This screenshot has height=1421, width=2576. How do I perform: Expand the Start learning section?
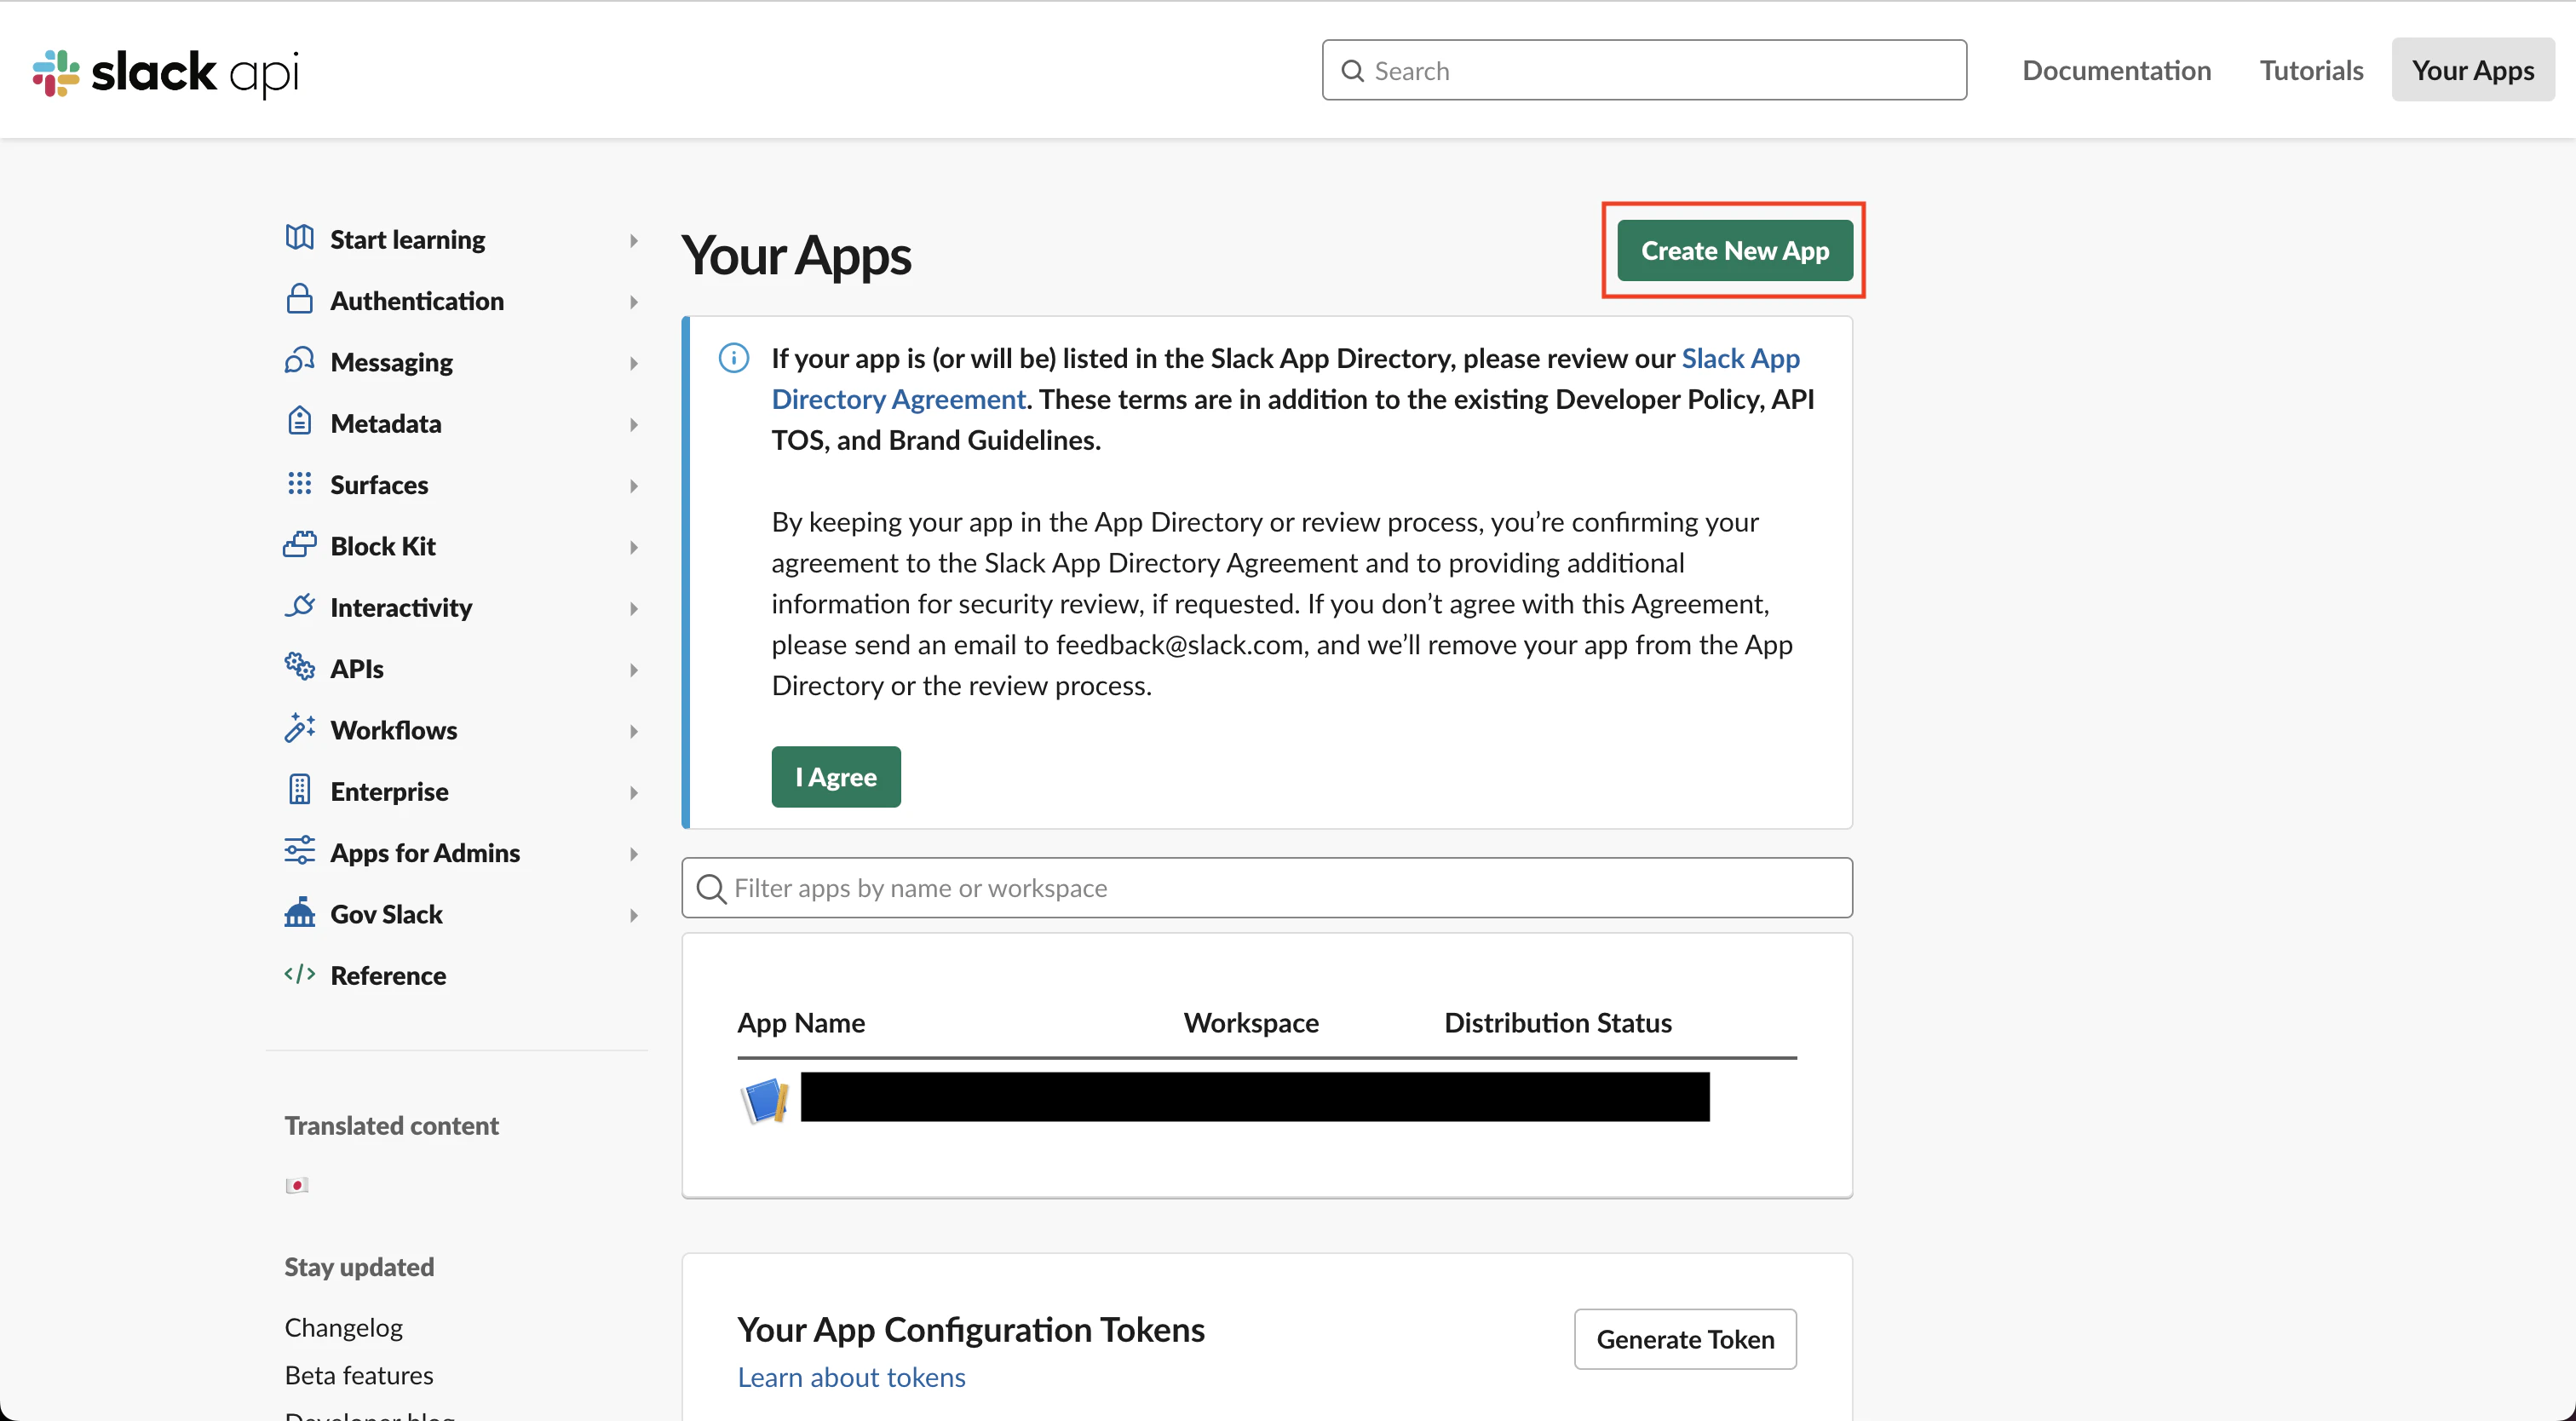(x=633, y=240)
